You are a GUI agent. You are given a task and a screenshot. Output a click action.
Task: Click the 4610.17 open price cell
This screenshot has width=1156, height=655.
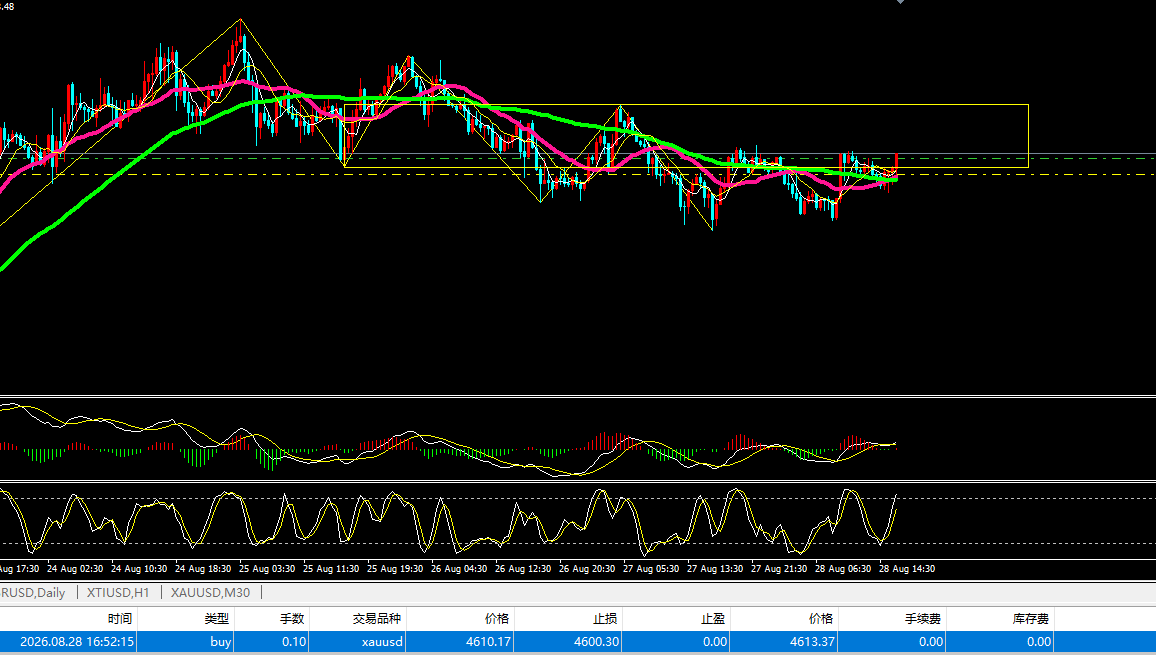[x=489, y=642]
